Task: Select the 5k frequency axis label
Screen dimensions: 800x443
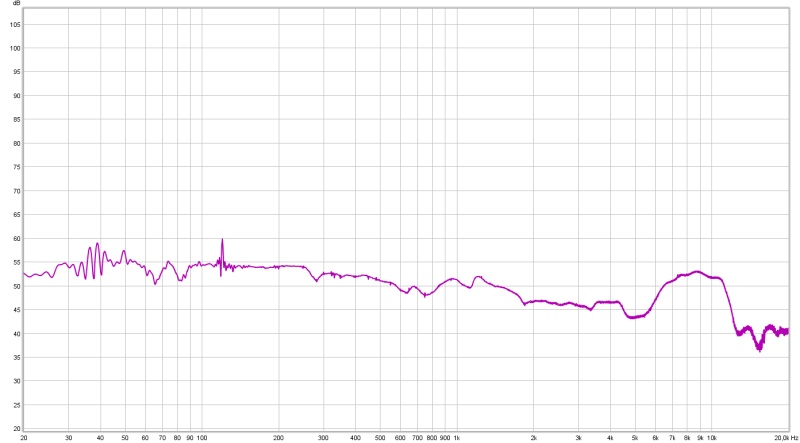Action: click(x=634, y=438)
